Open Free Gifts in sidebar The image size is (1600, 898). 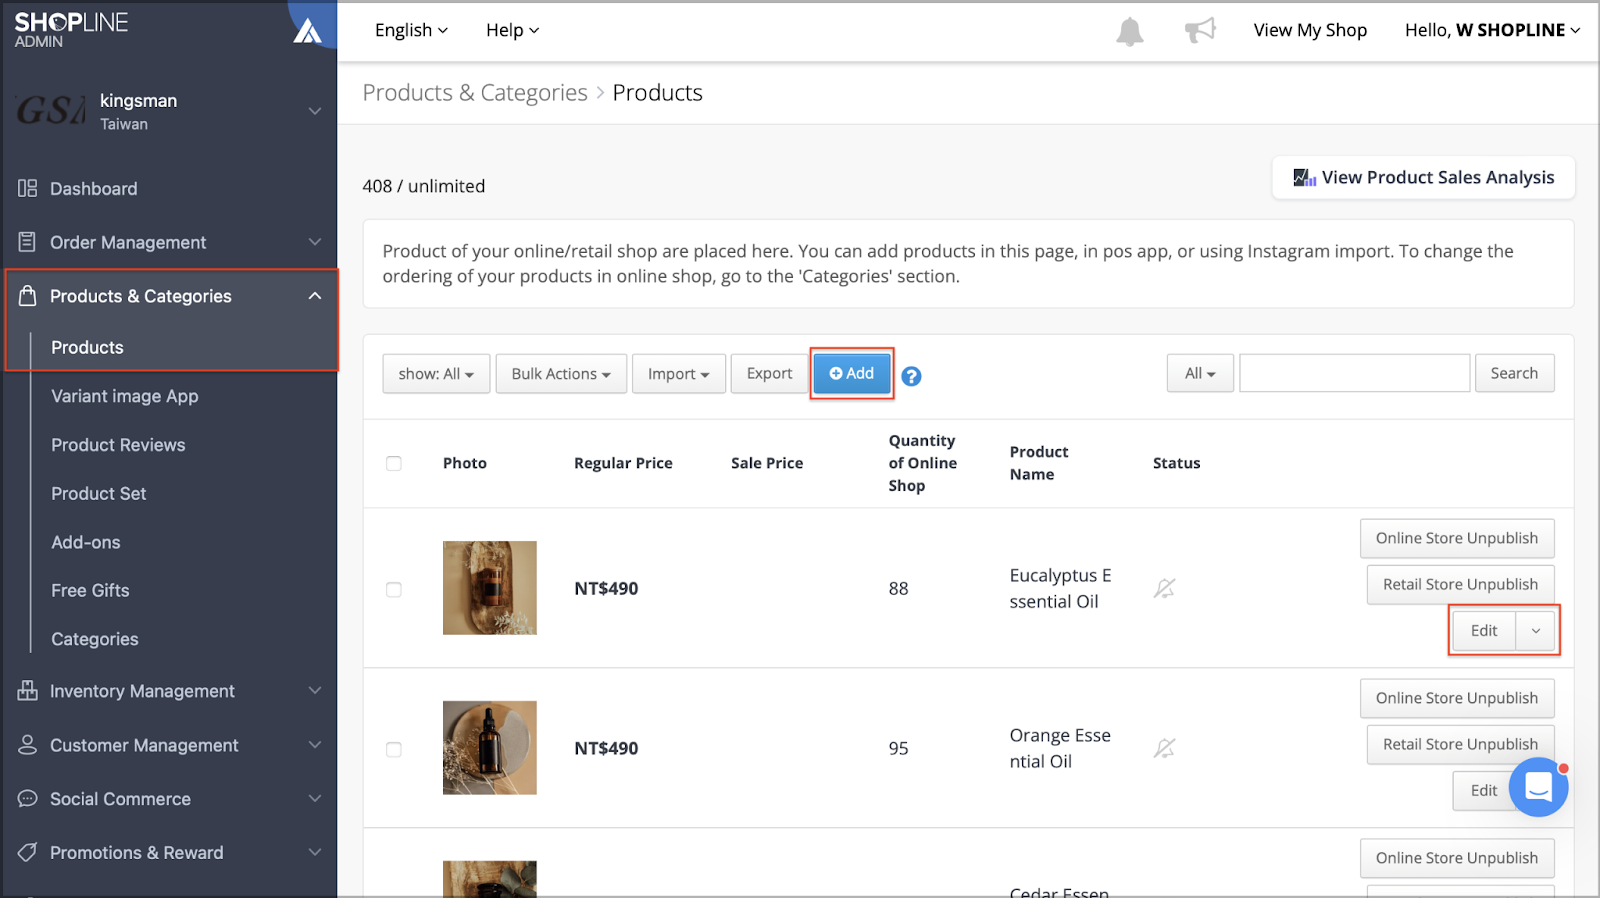(90, 590)
